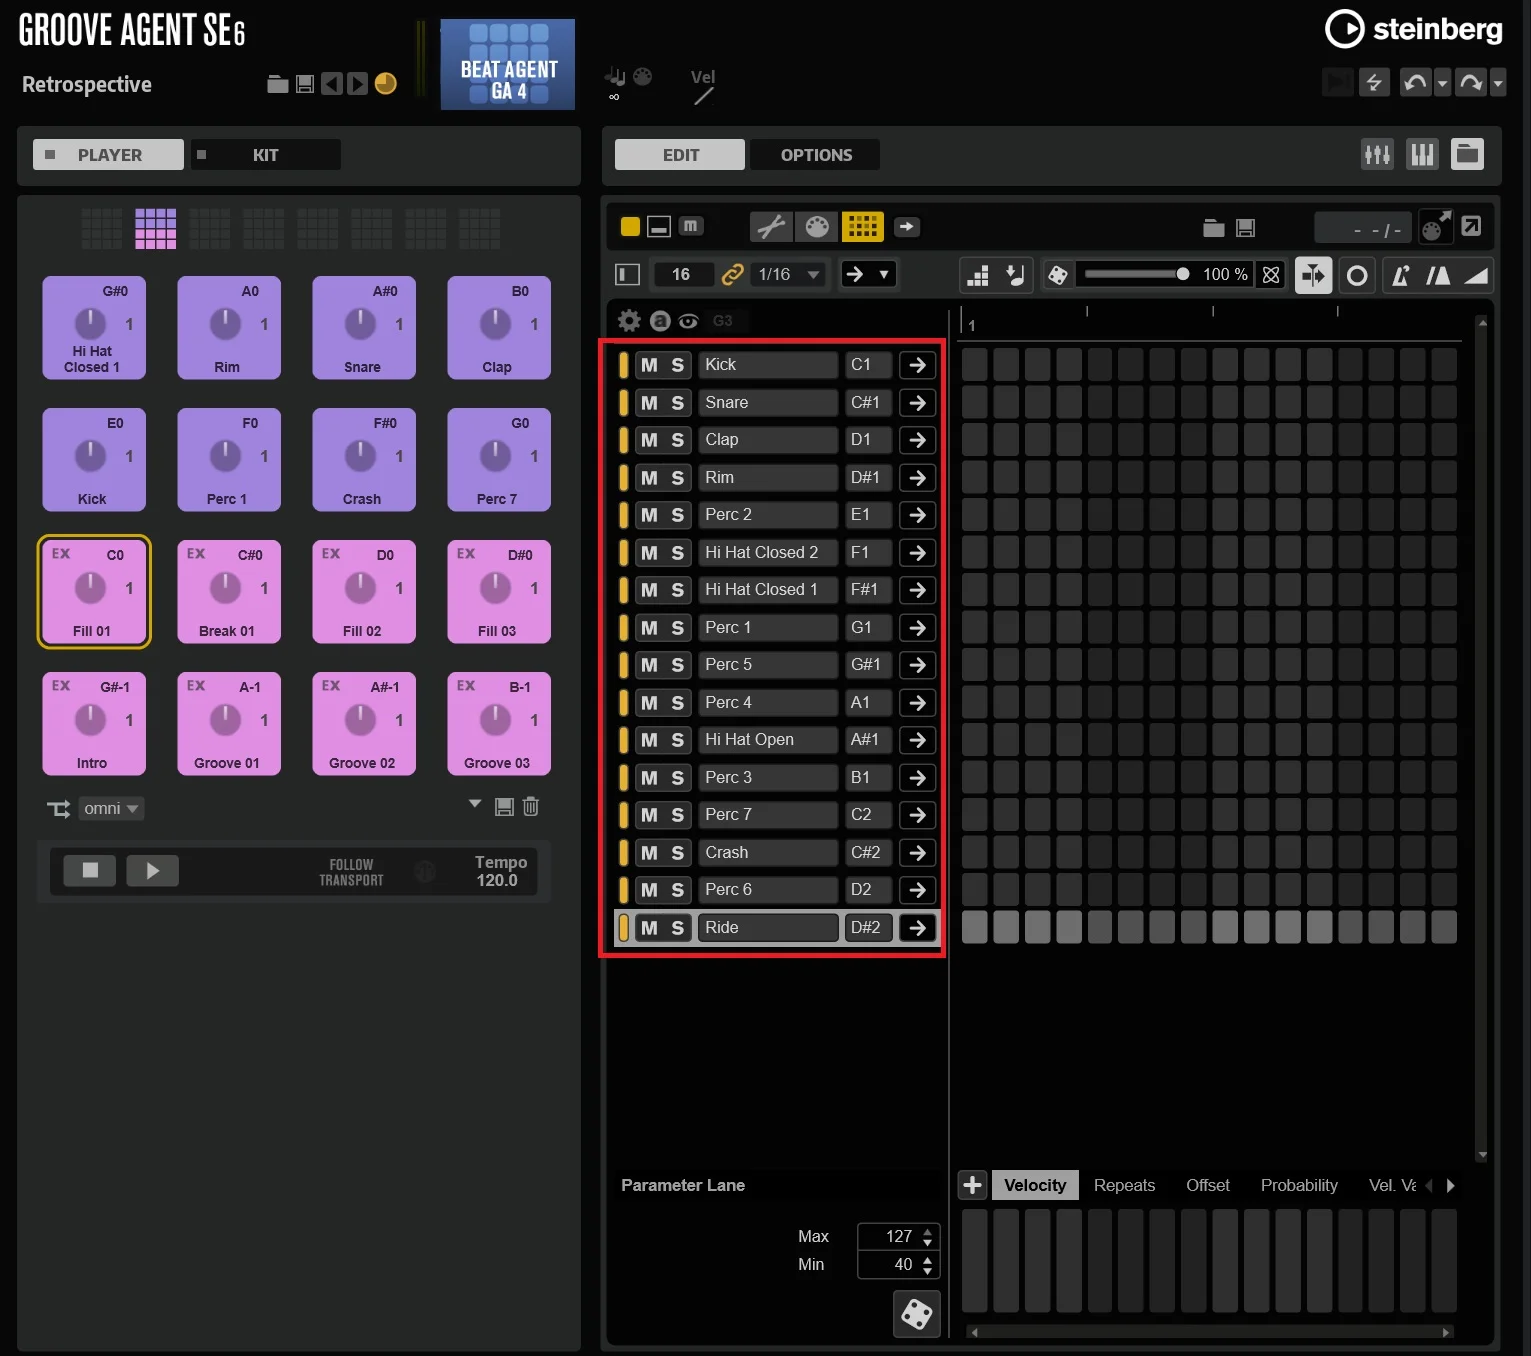The height and width of the screenshot is (1356, 1531).
Task: Click the trash icon below the pads
Action: point(531,806)
